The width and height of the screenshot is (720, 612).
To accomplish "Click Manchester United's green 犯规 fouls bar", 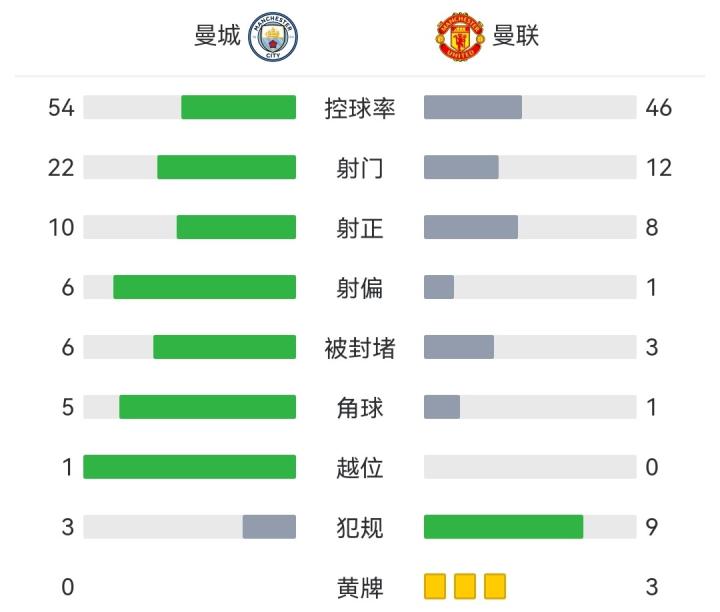I will click(x=503, y=527).
